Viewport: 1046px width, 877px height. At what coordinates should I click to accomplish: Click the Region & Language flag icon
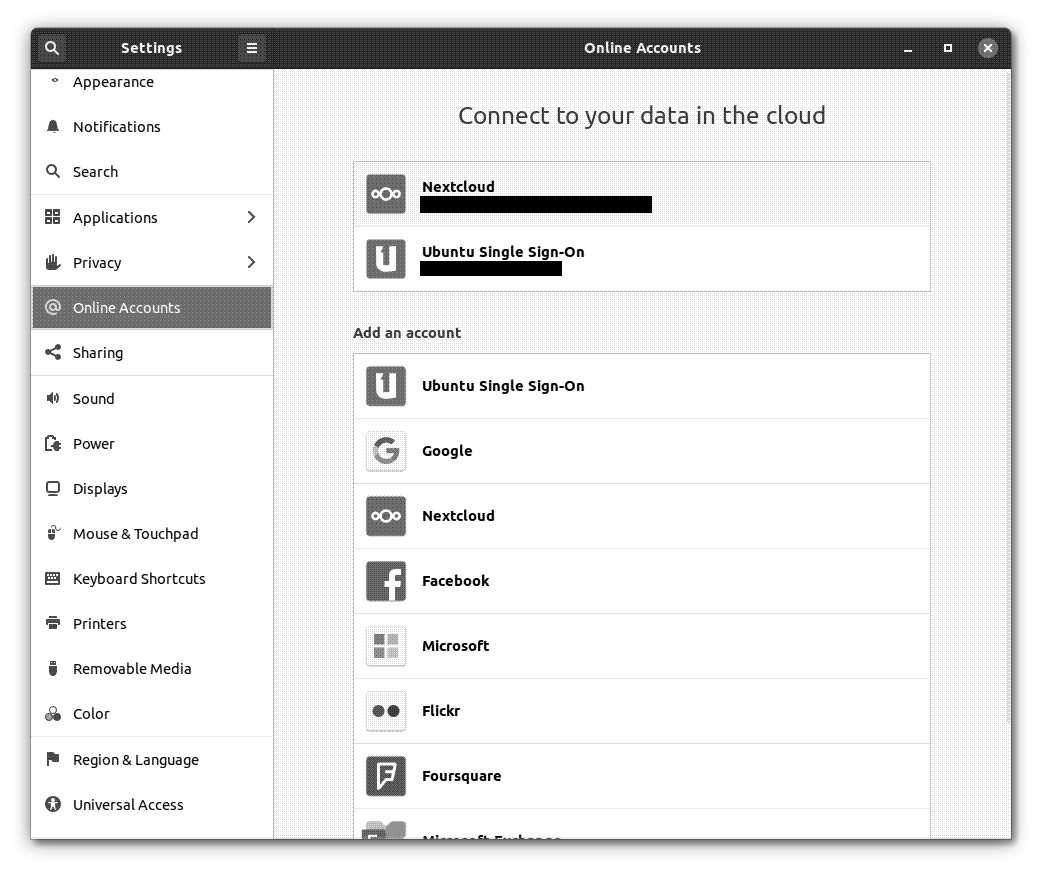pos(53,759)
